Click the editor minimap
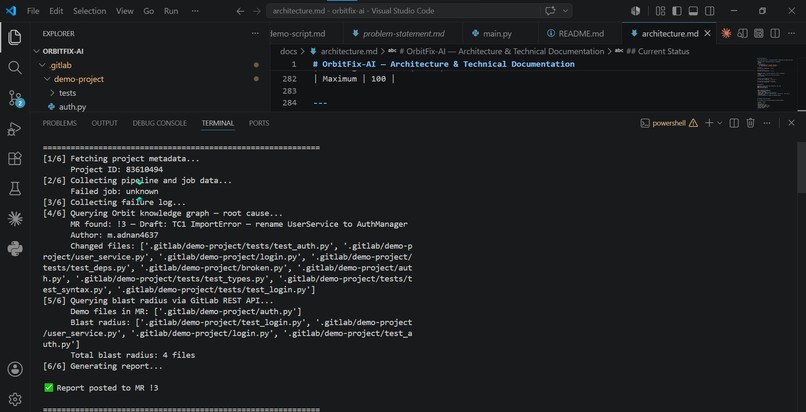The width and height of the screenshot is (806, 412). pyautogui.click(x=776, y=83)
